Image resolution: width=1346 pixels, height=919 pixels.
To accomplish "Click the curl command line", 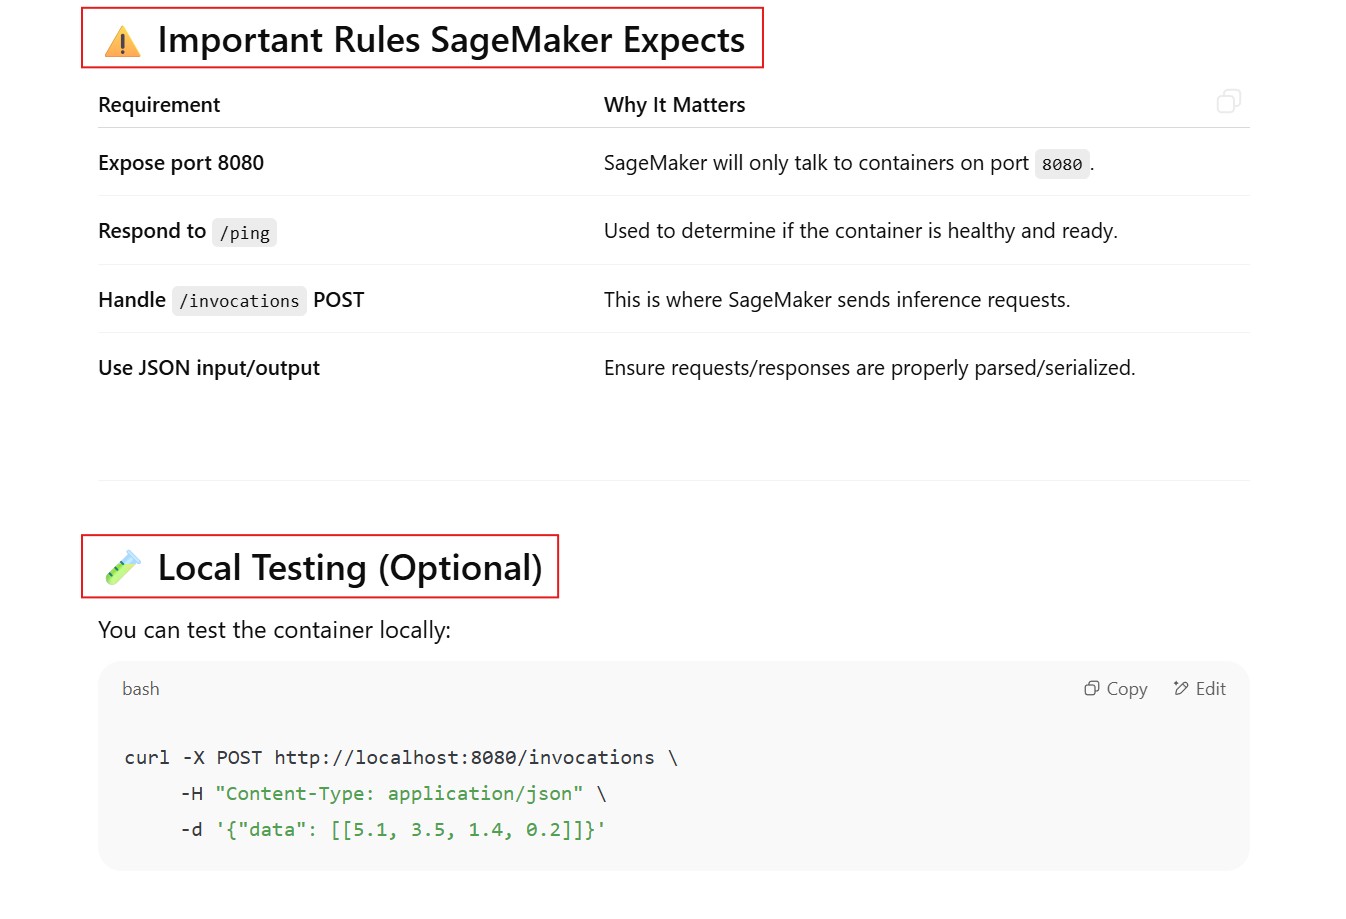I will [400, 758].
